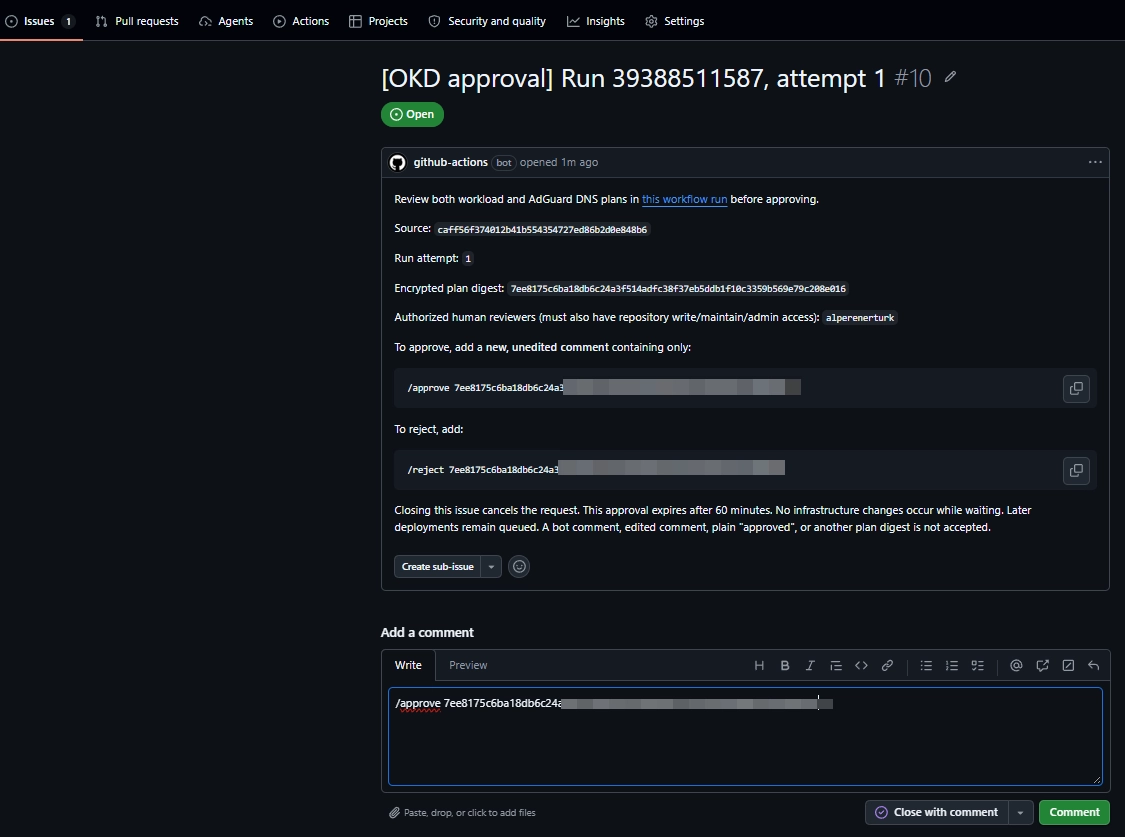This screenshot has height=837, width=1125.
Task: Follow the 'this workflow run' link
Action: coord(684,199)
